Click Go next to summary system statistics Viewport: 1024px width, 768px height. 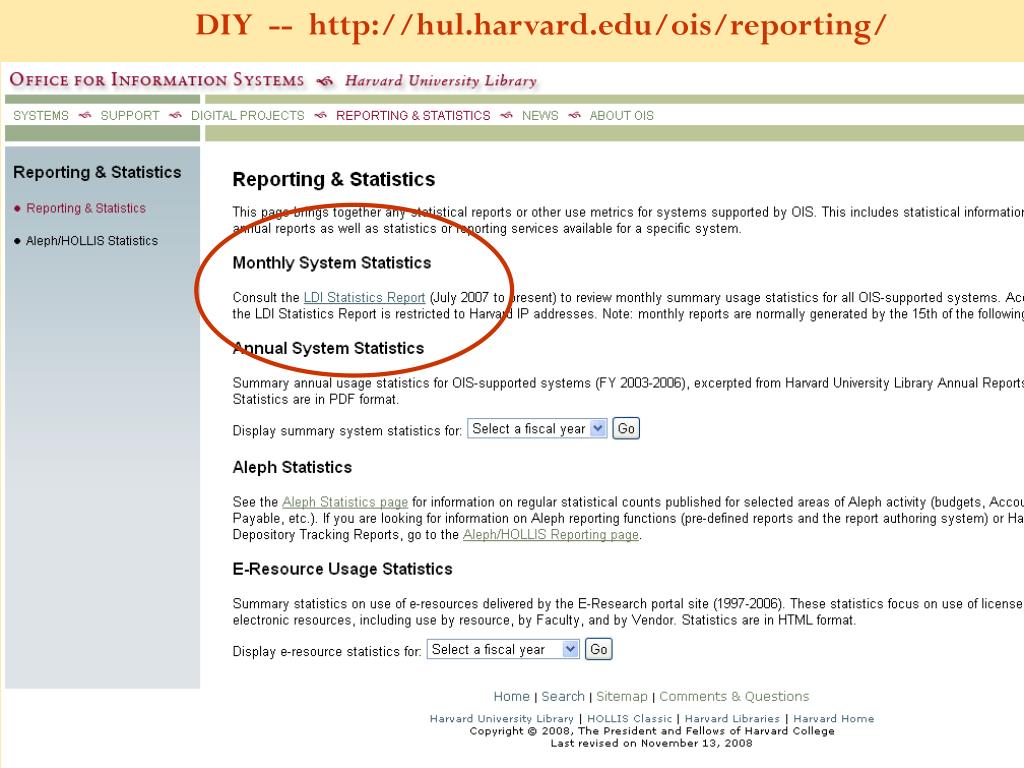(x=626, y=428)
